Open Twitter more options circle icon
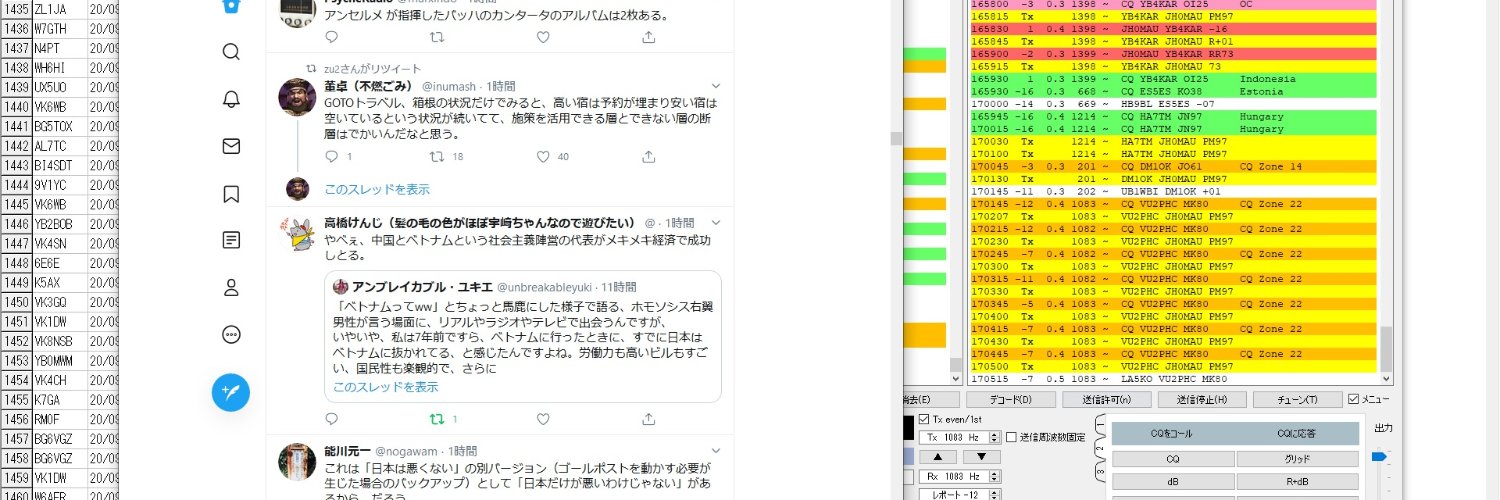Viewport: 1500px width, 500px height. click(x=231, y=335)
